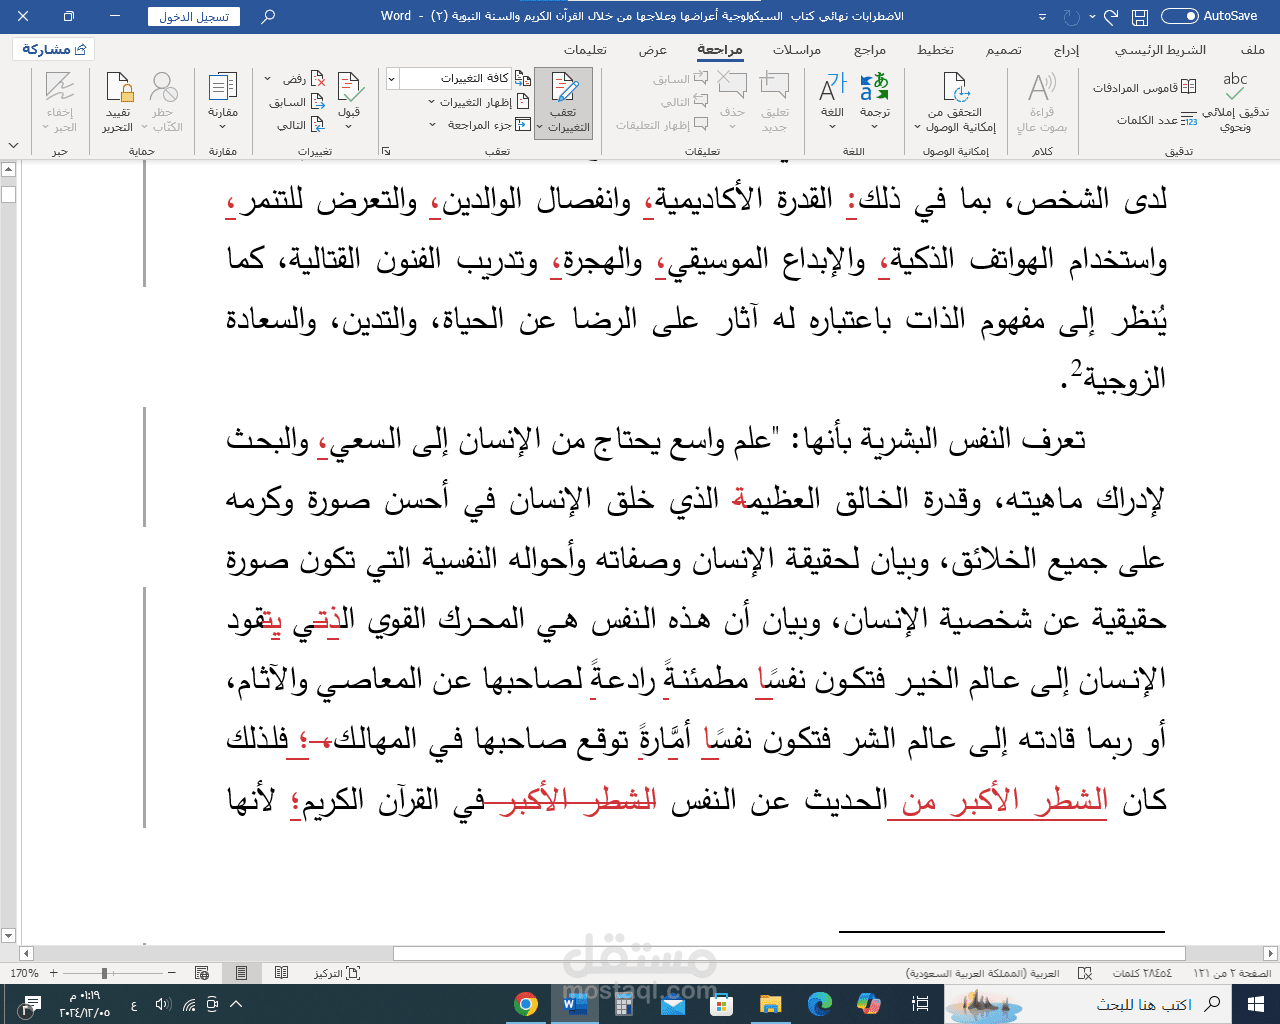The image size is (1280, 1024).
Task: Expand Show Markup (إظهار التغييرات) menu
Action: point(480,102)
